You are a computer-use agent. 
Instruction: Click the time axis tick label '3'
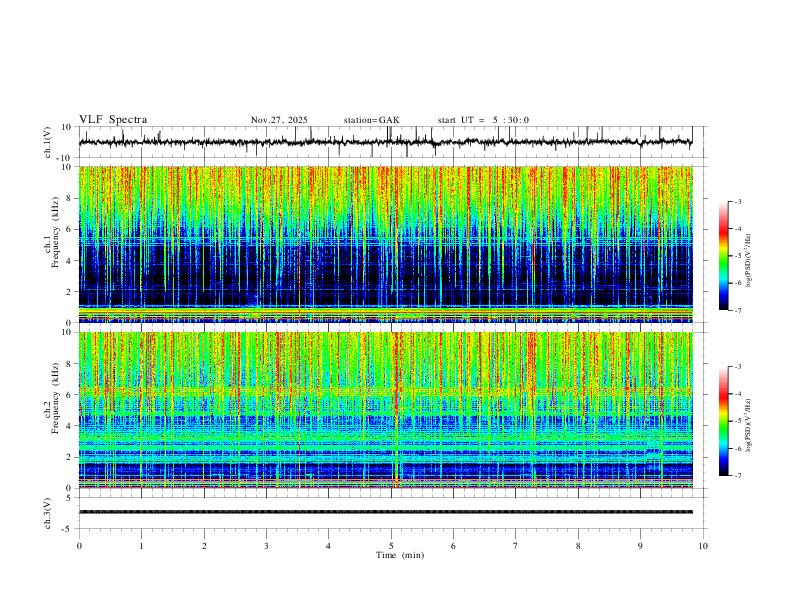[x=266, y=546]
